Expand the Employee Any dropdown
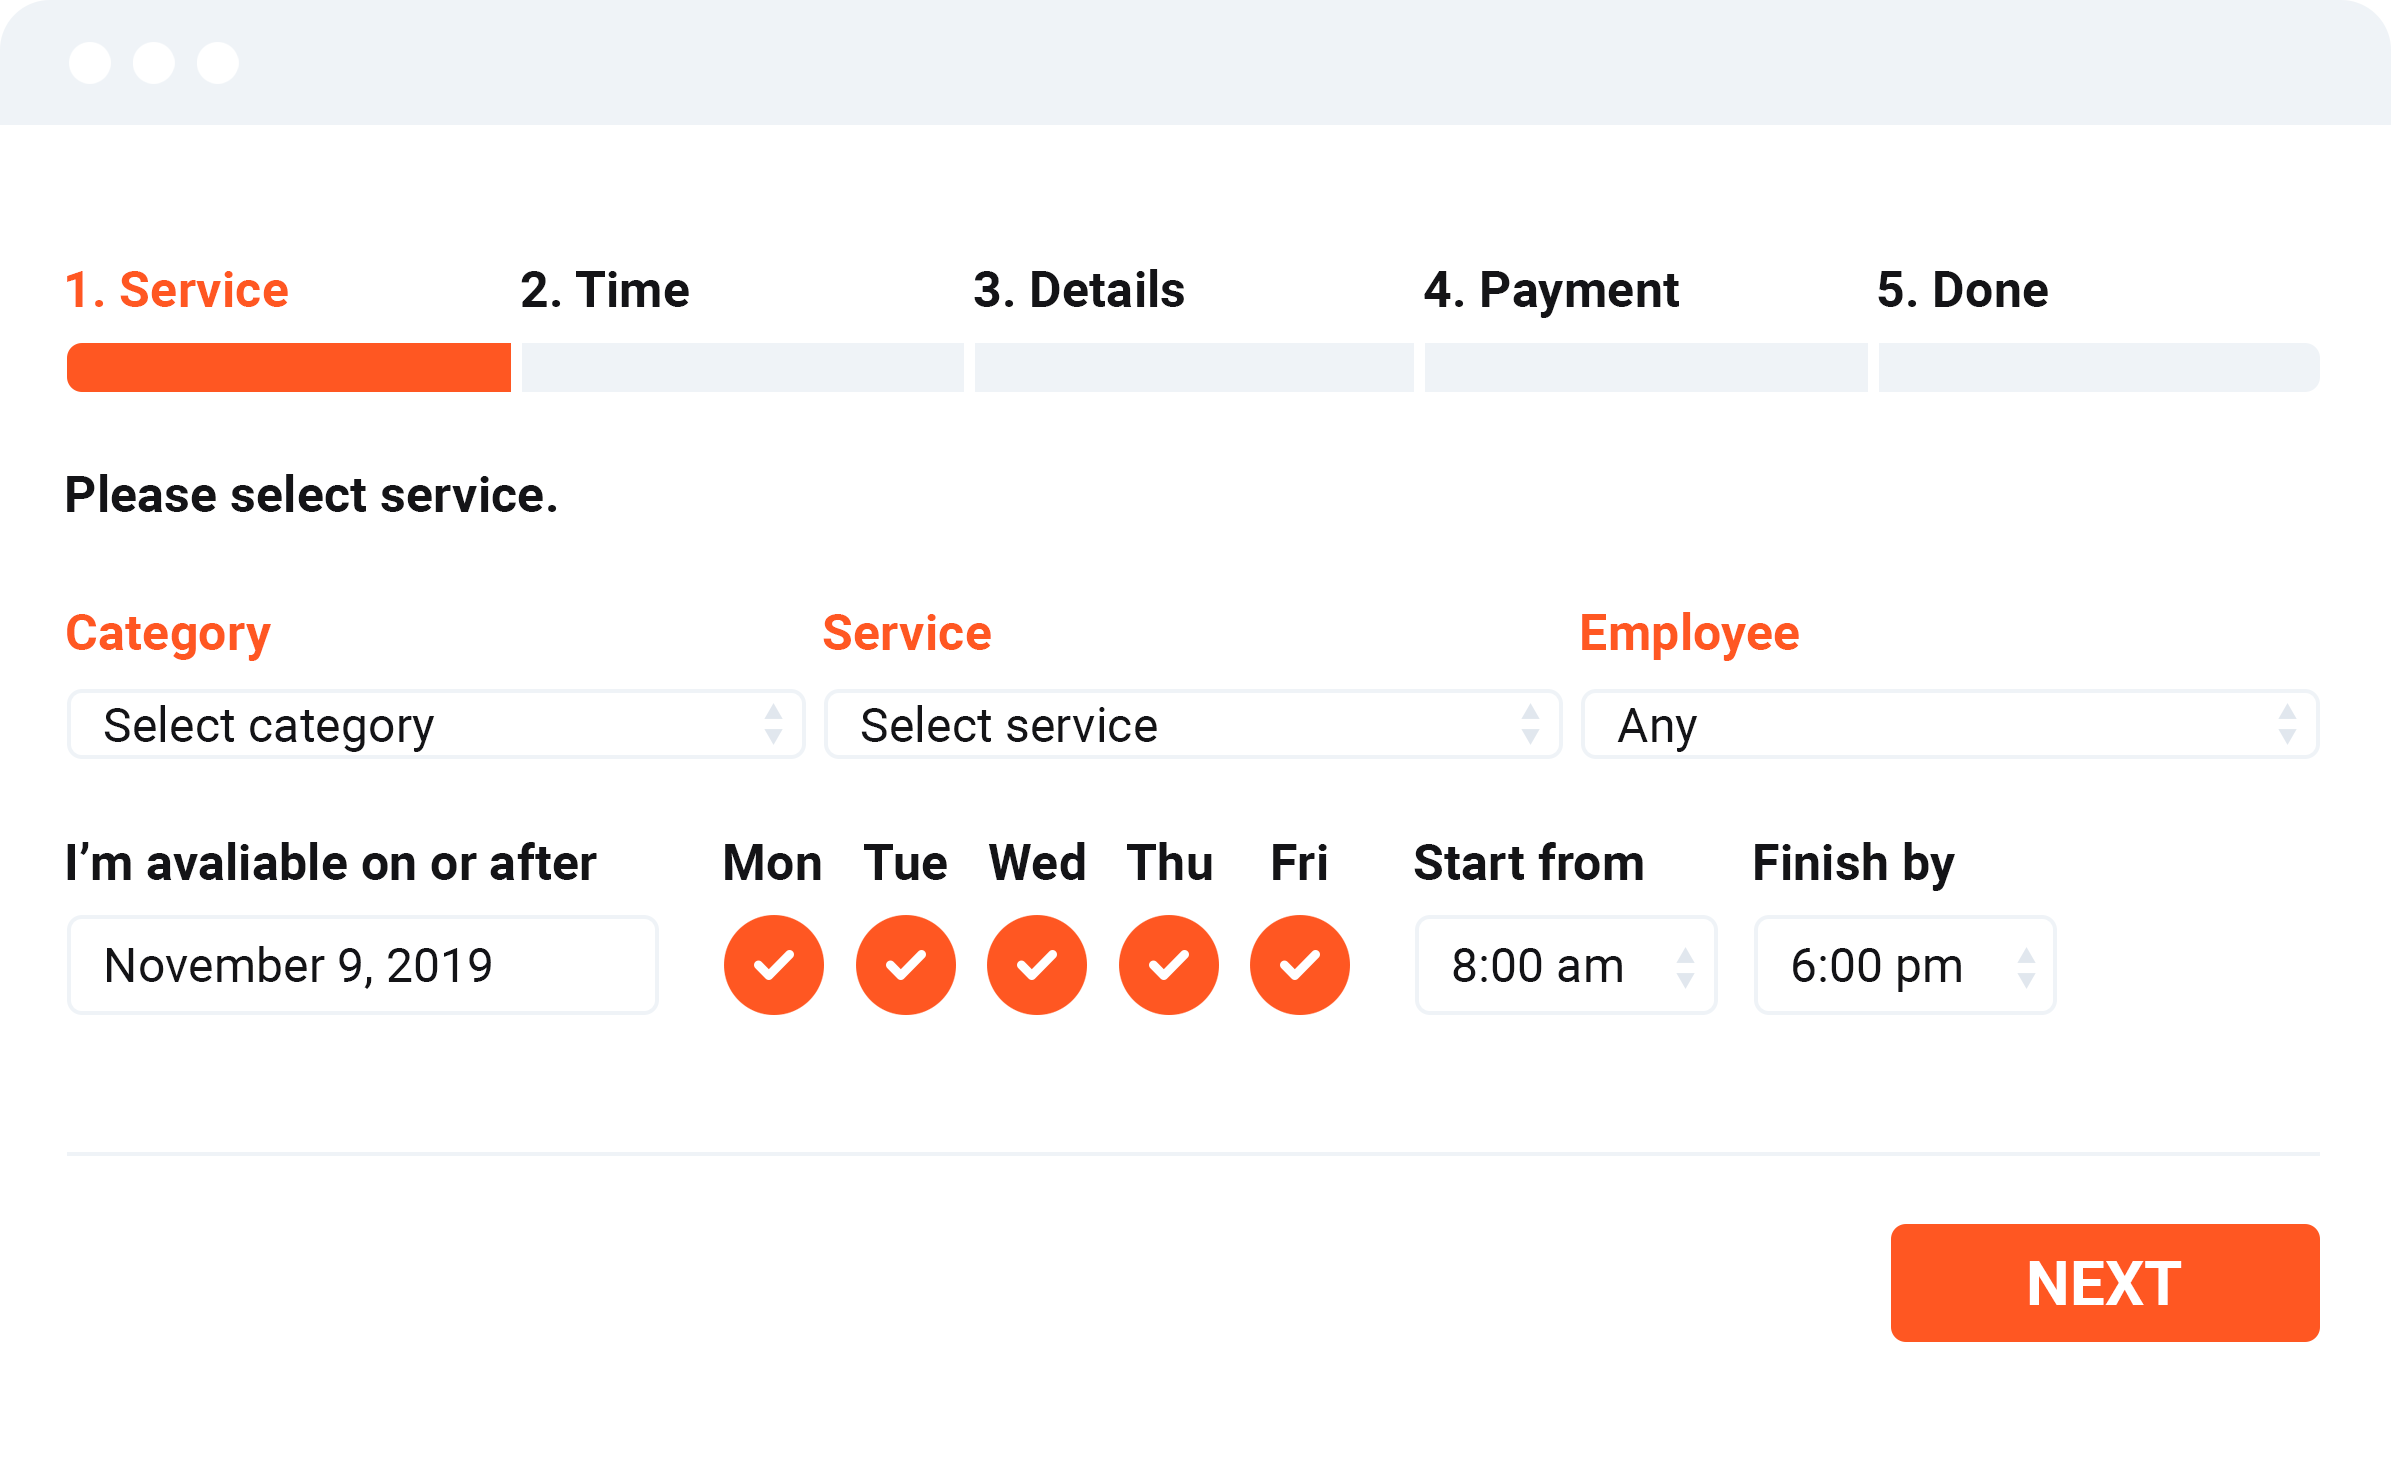Image resolution: width=2391 pixels, height=1483 pixels. coord(1950,724)
